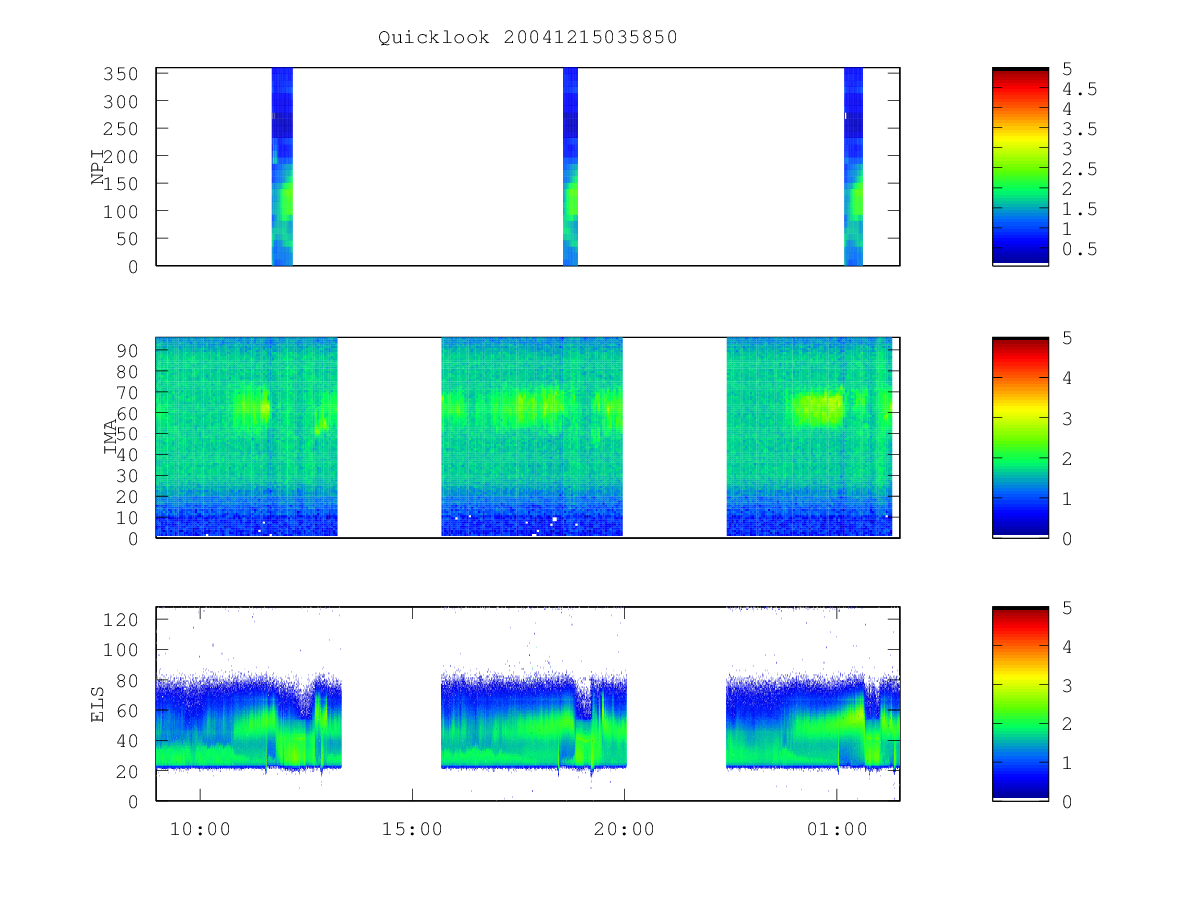Click the last NPI data strip
This screenshot has height=900, width=1200.
(853, 166)
